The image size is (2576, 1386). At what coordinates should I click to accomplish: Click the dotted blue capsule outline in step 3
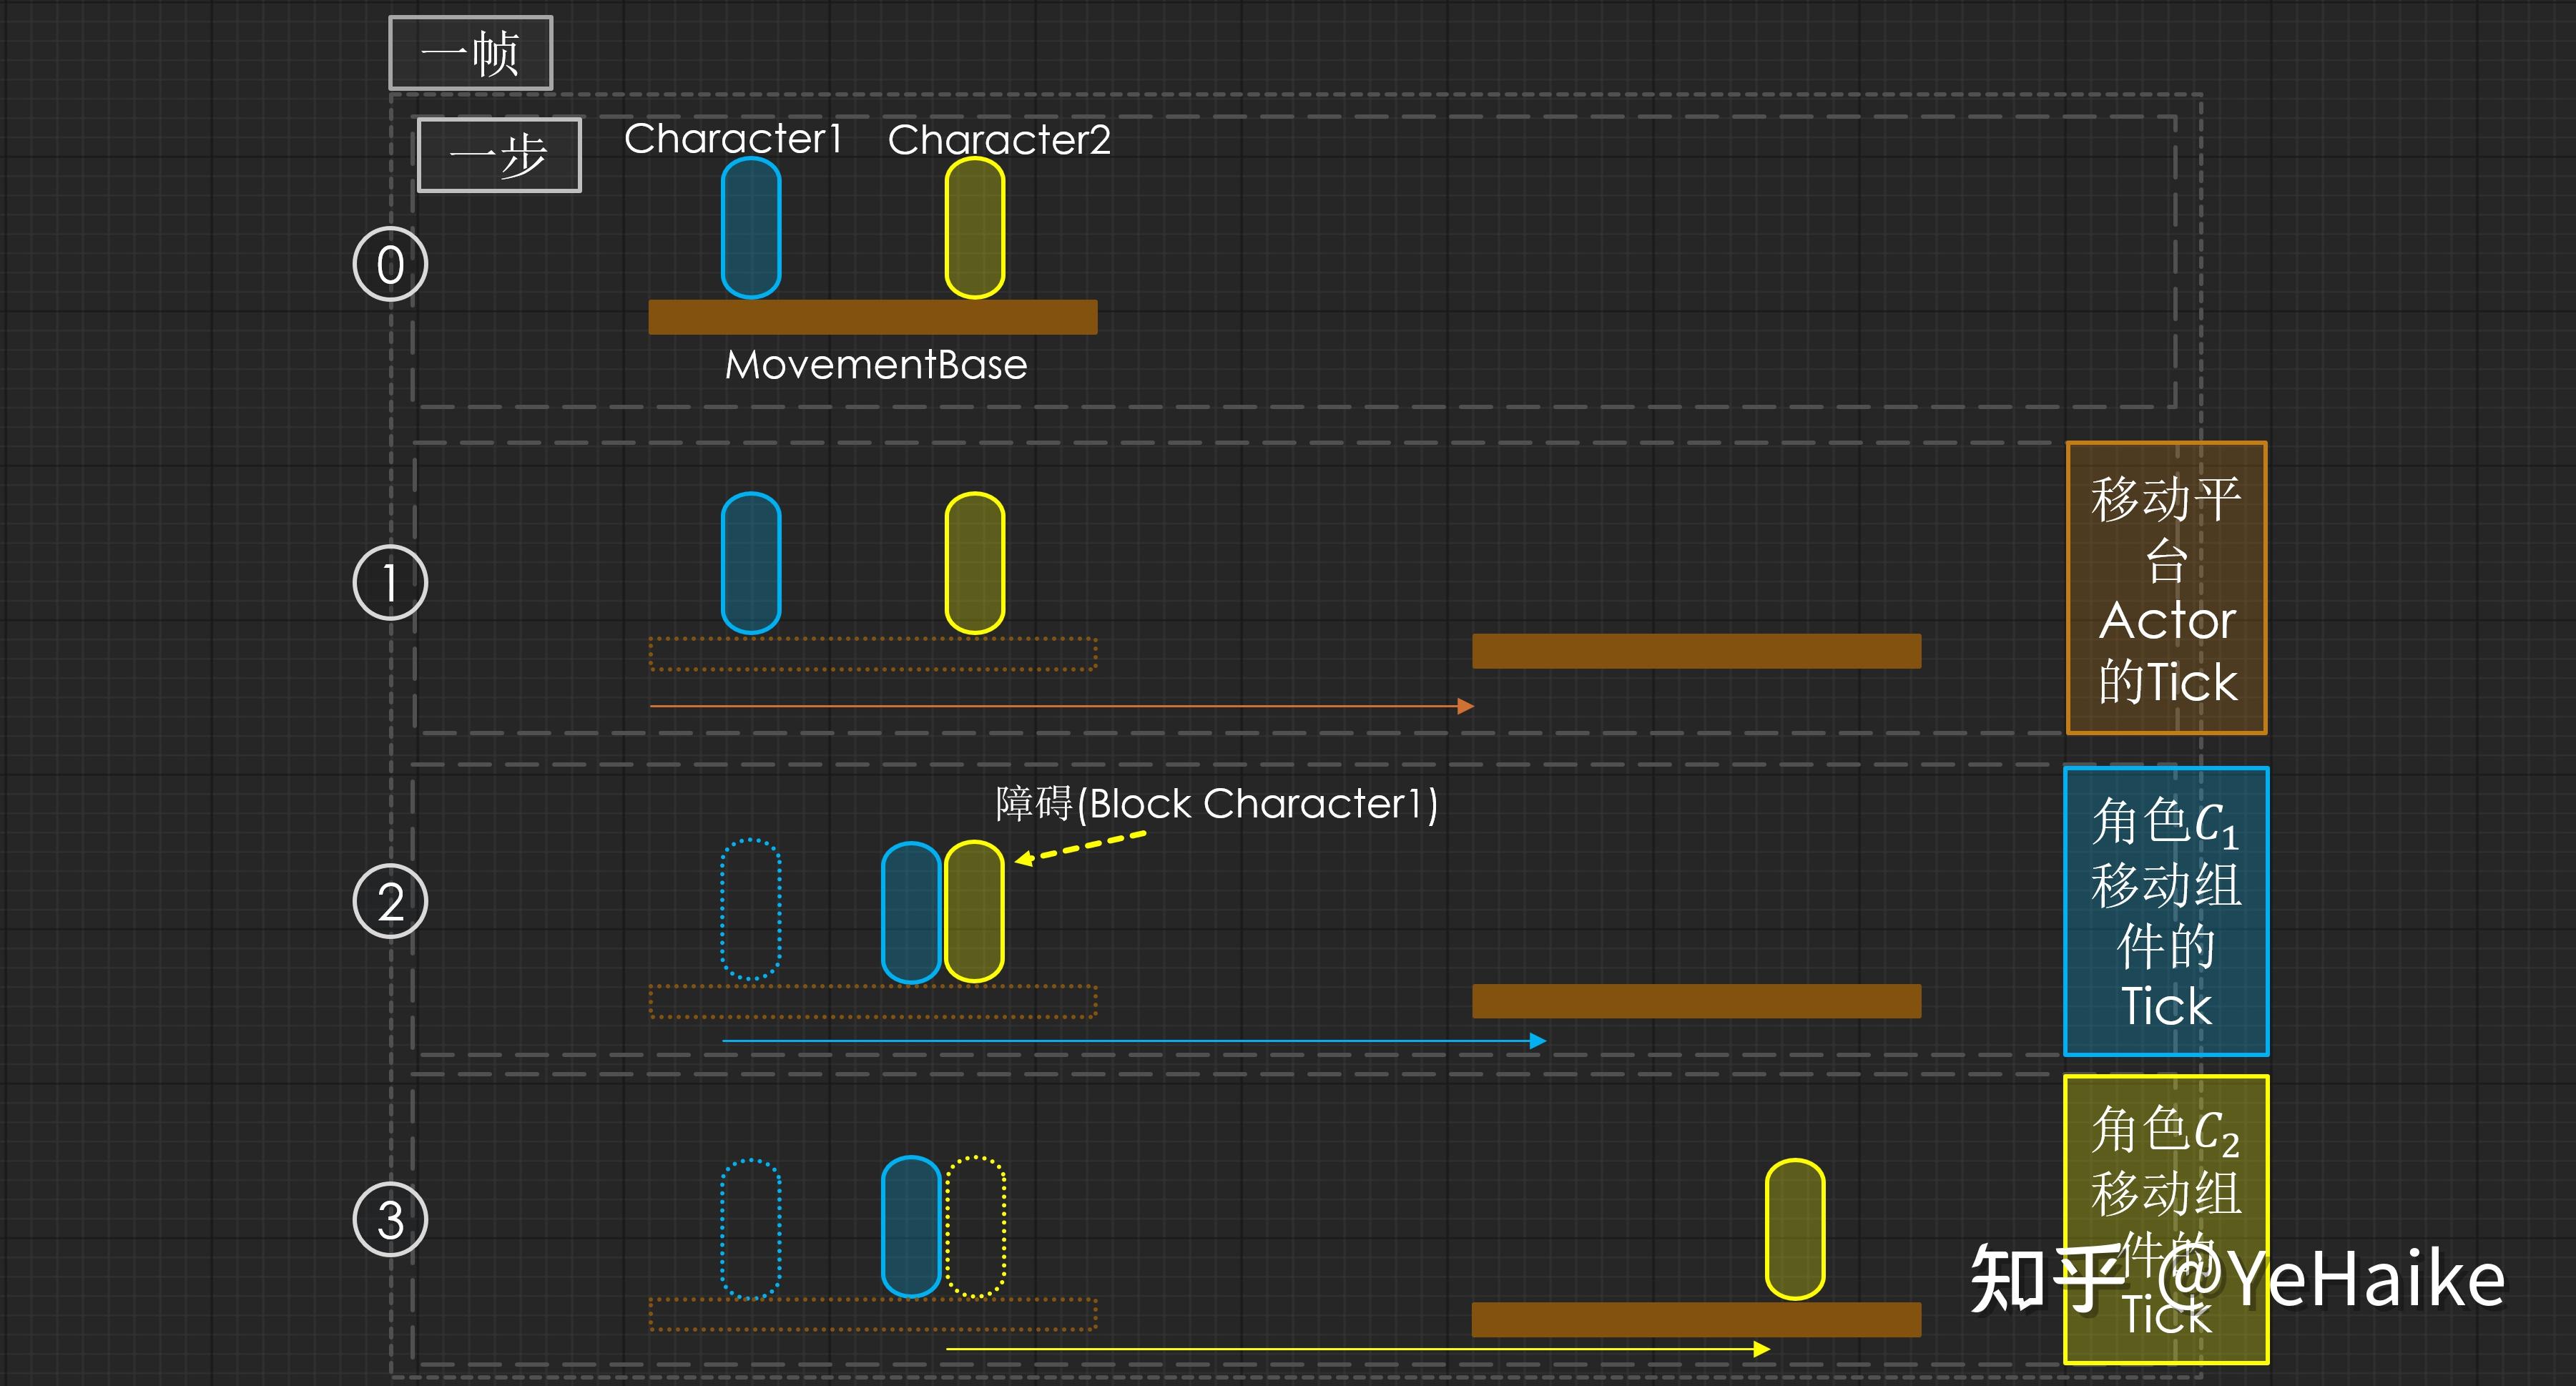click(x=750, y=1229)
